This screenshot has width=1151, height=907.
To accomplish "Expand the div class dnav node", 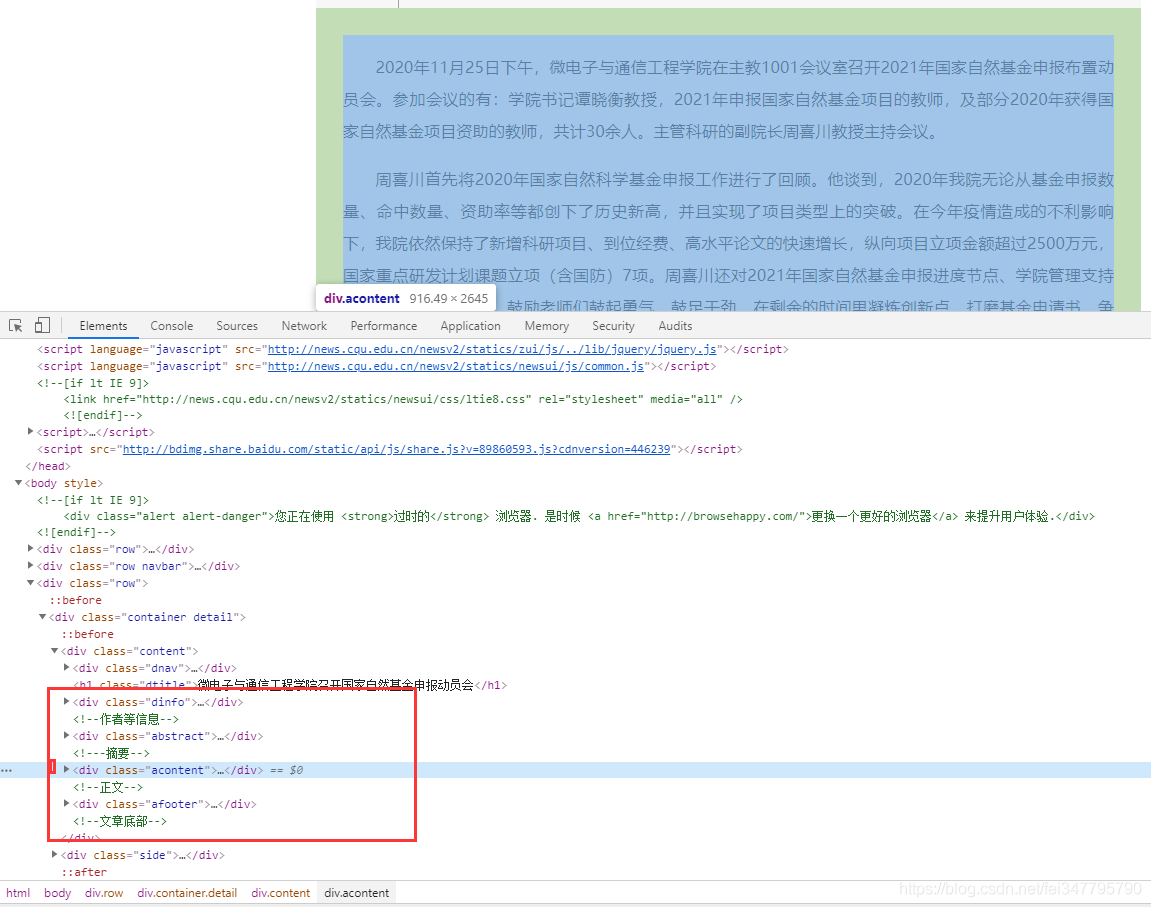I will pos(66,667).
